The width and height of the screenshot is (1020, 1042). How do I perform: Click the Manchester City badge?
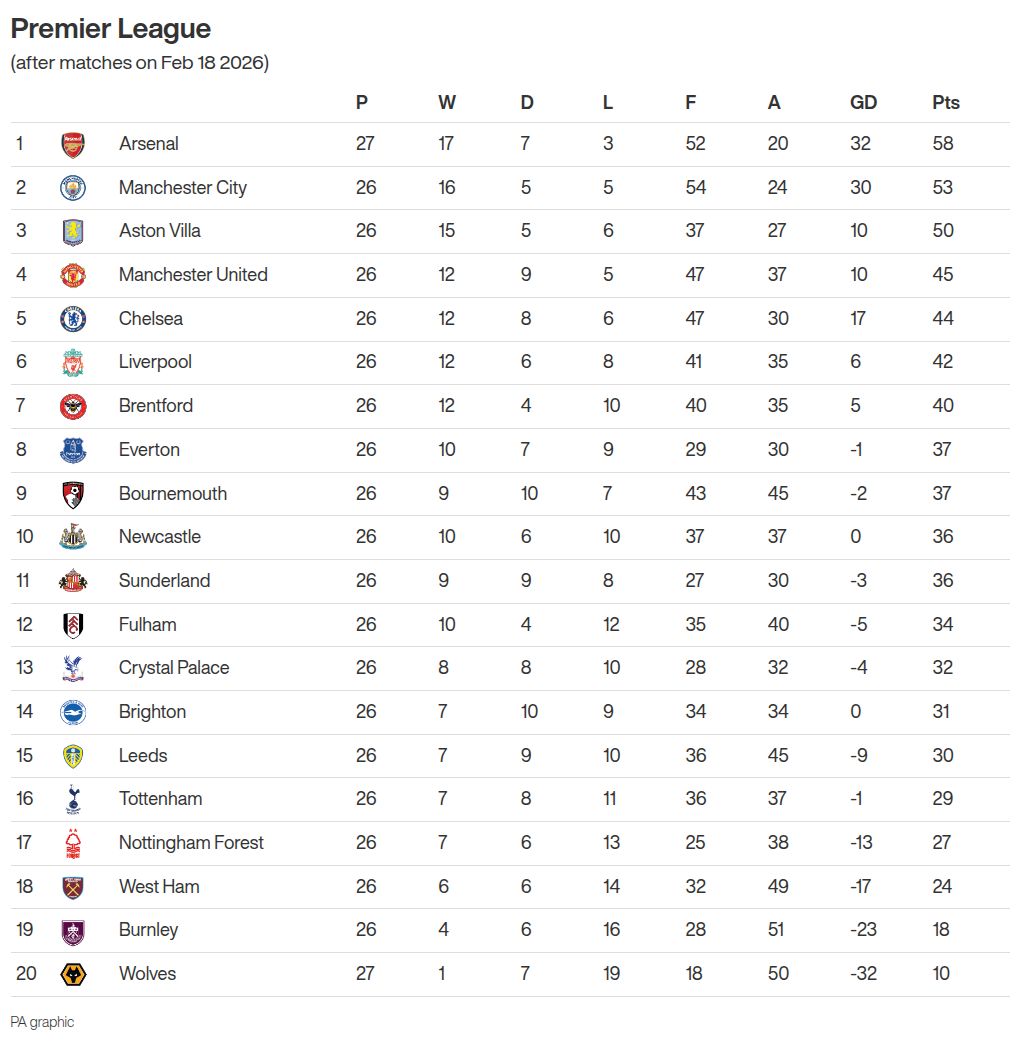(x=73, y=188)
